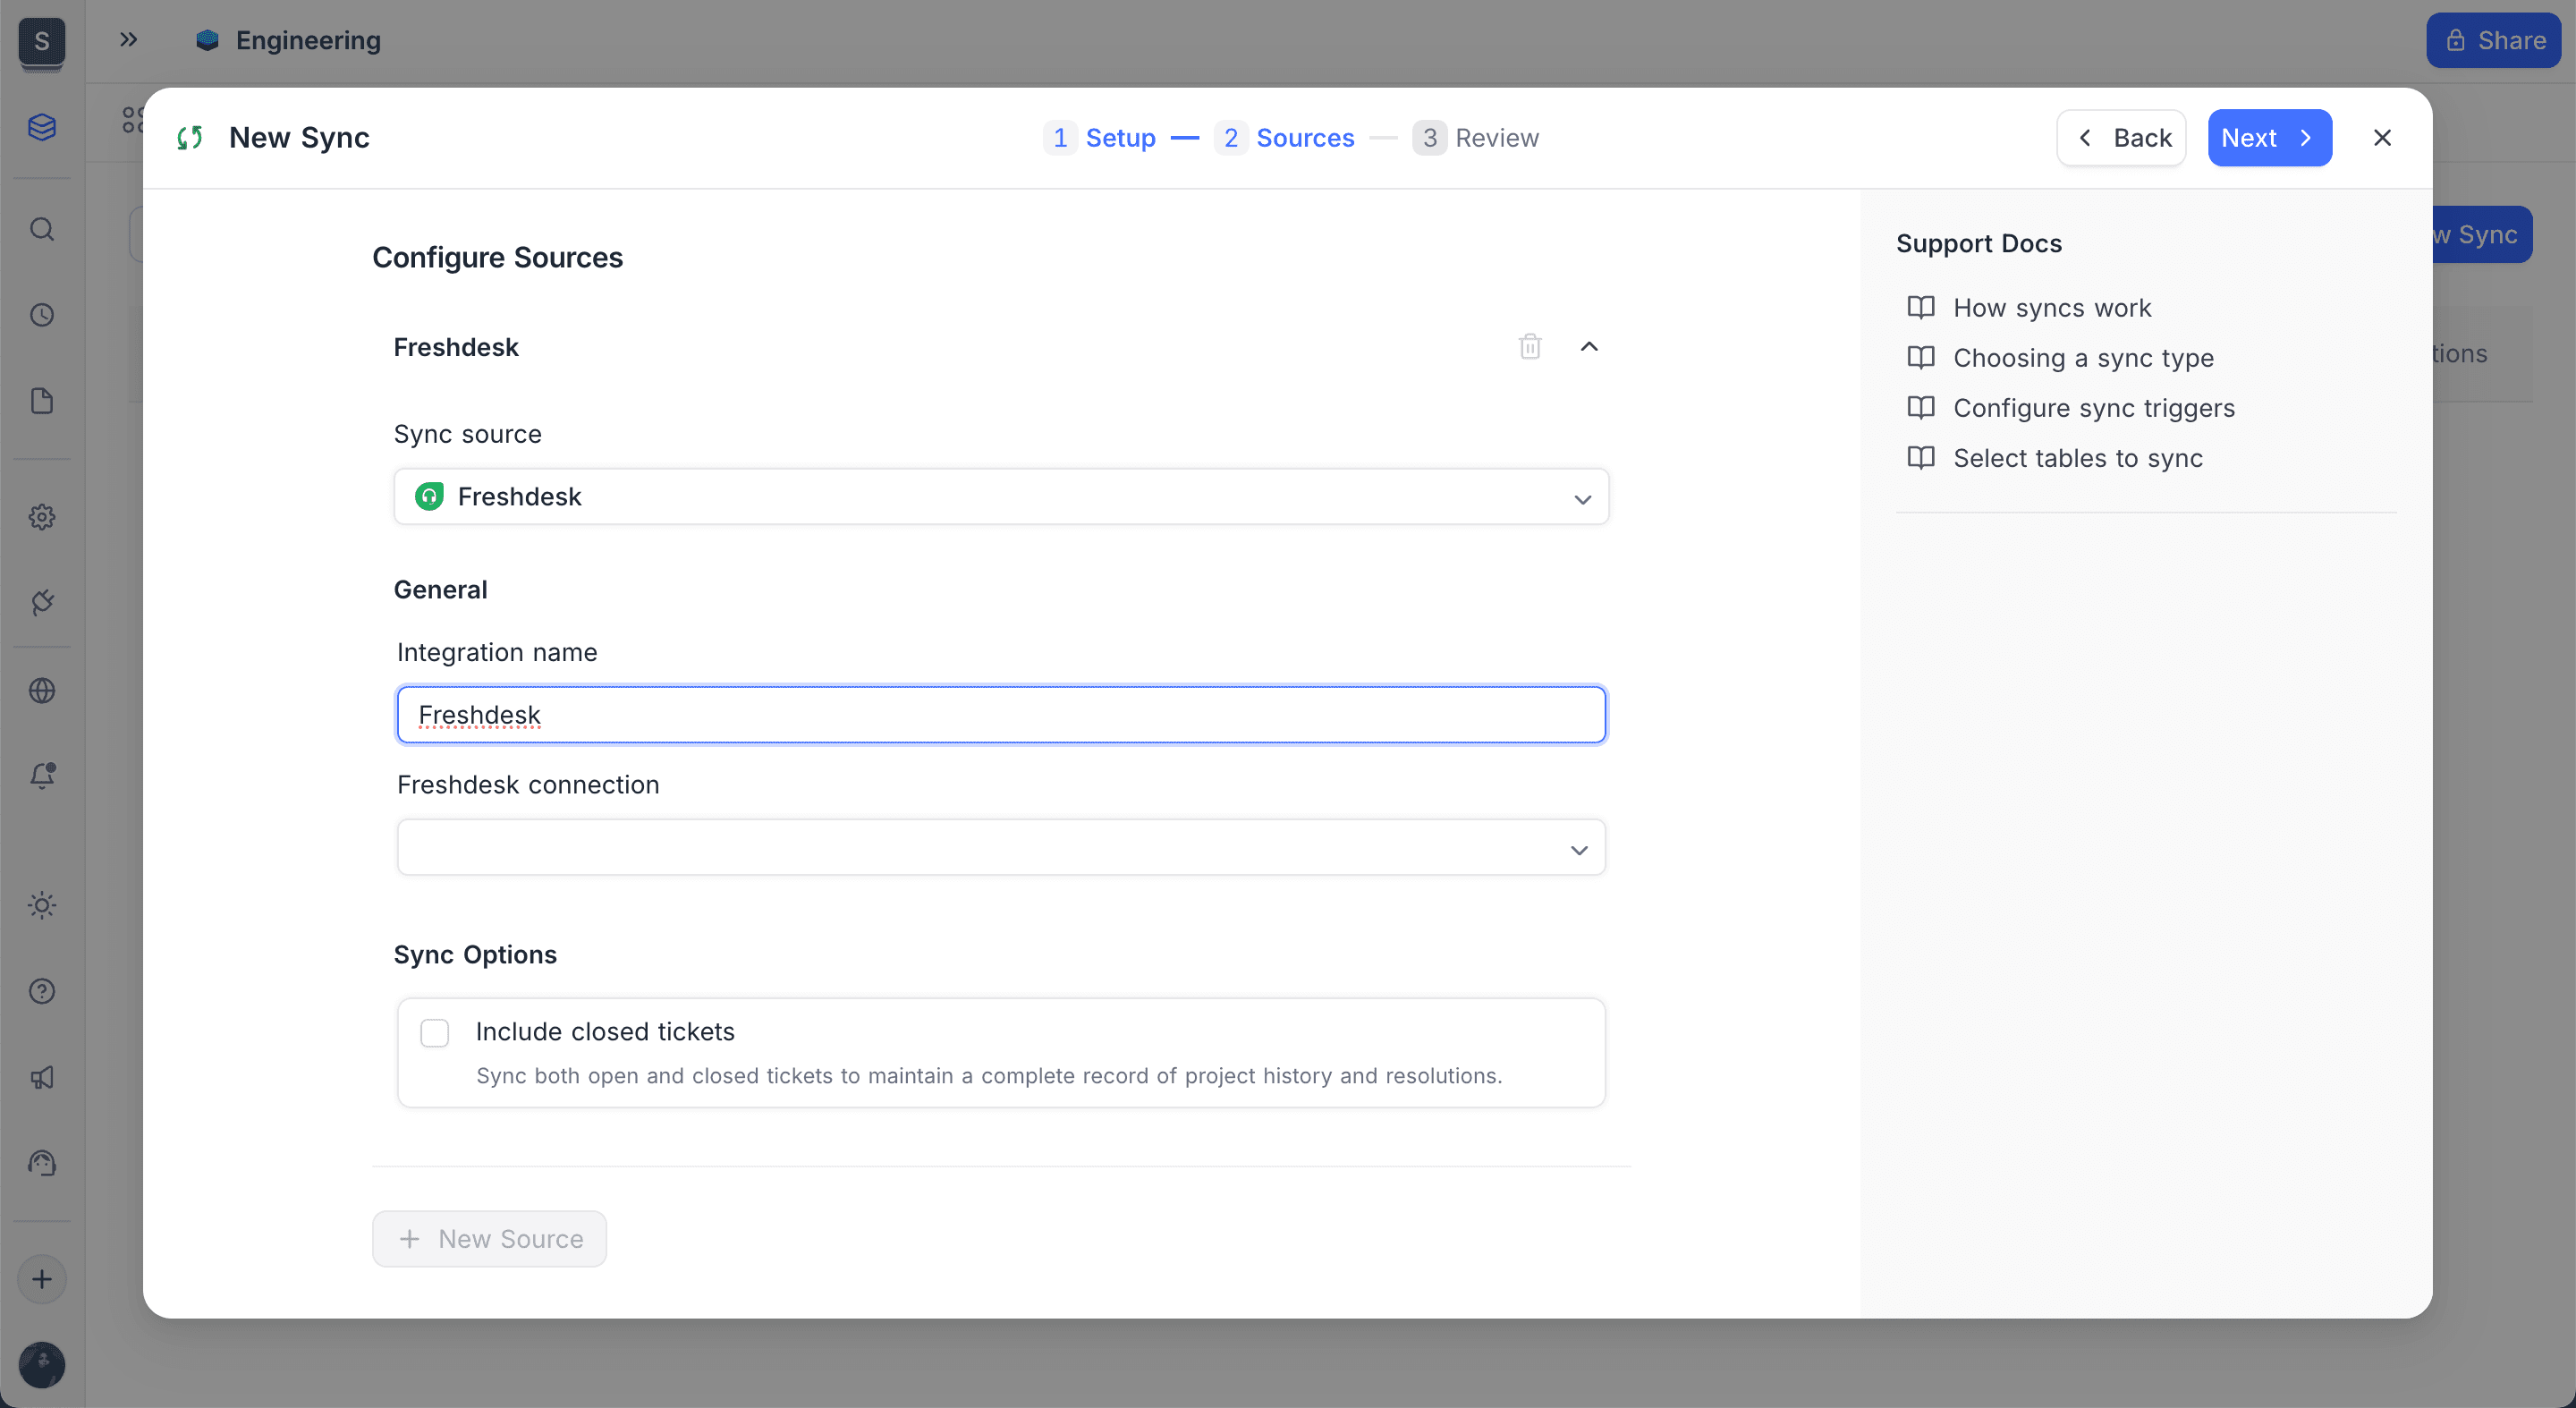
Task: Open the Sync source dropdown
Action: (1001, 496)
